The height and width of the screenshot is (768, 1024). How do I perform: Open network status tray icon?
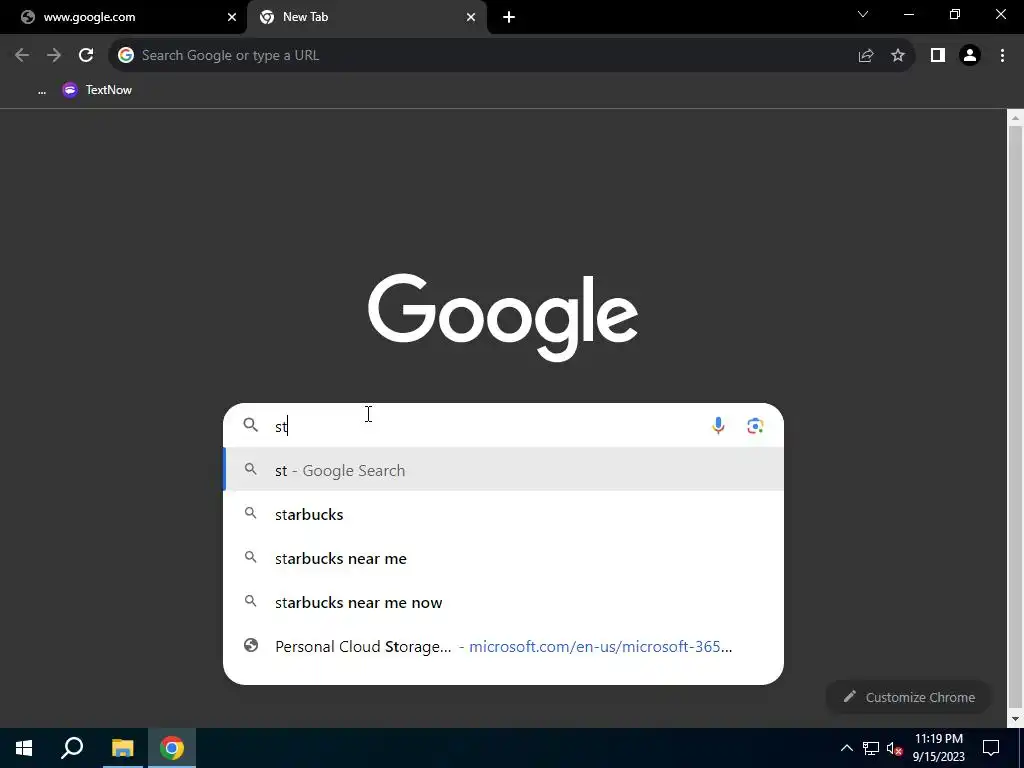(871, 748)
